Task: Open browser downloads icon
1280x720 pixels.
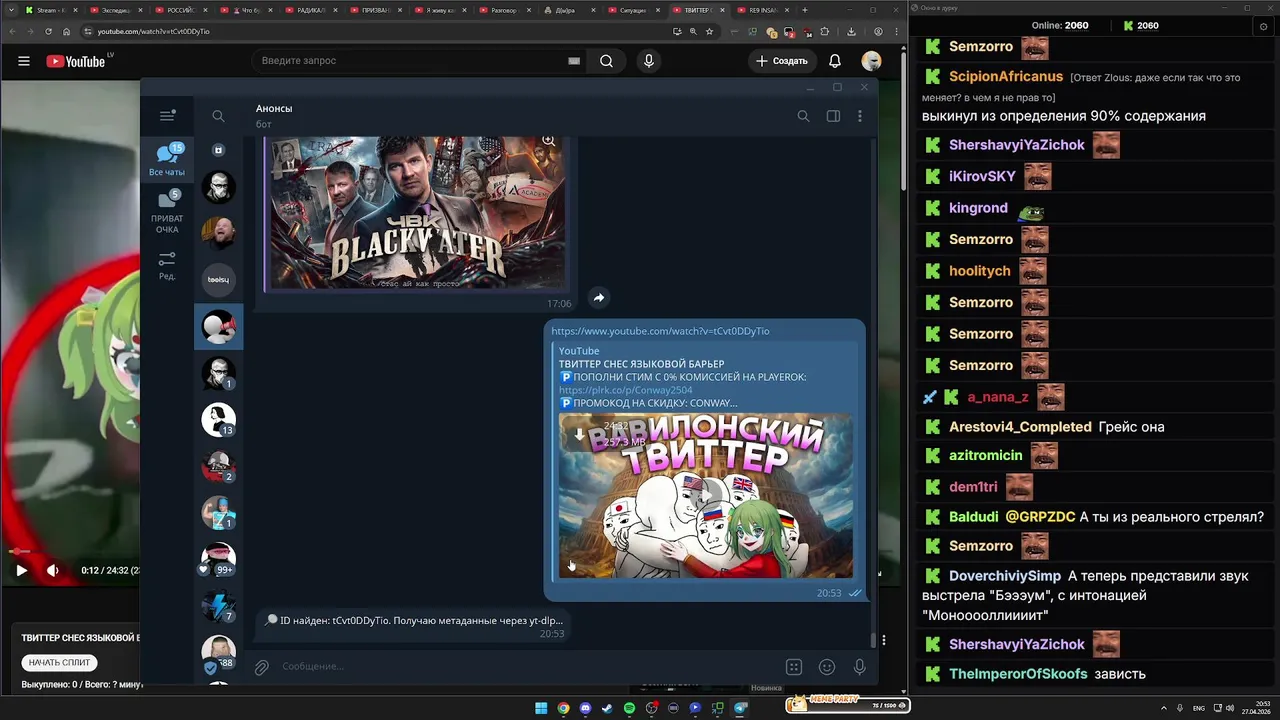Action: tap(851, 31)
